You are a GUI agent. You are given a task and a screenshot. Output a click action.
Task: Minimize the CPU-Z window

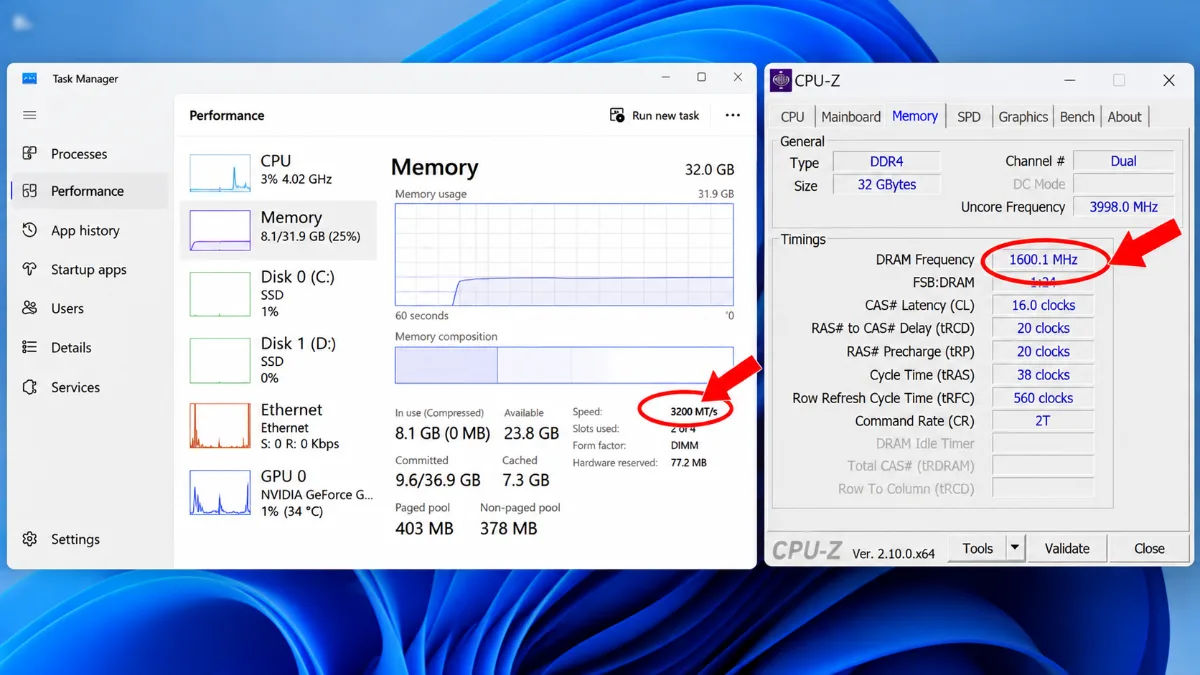tap(1070, 80)
